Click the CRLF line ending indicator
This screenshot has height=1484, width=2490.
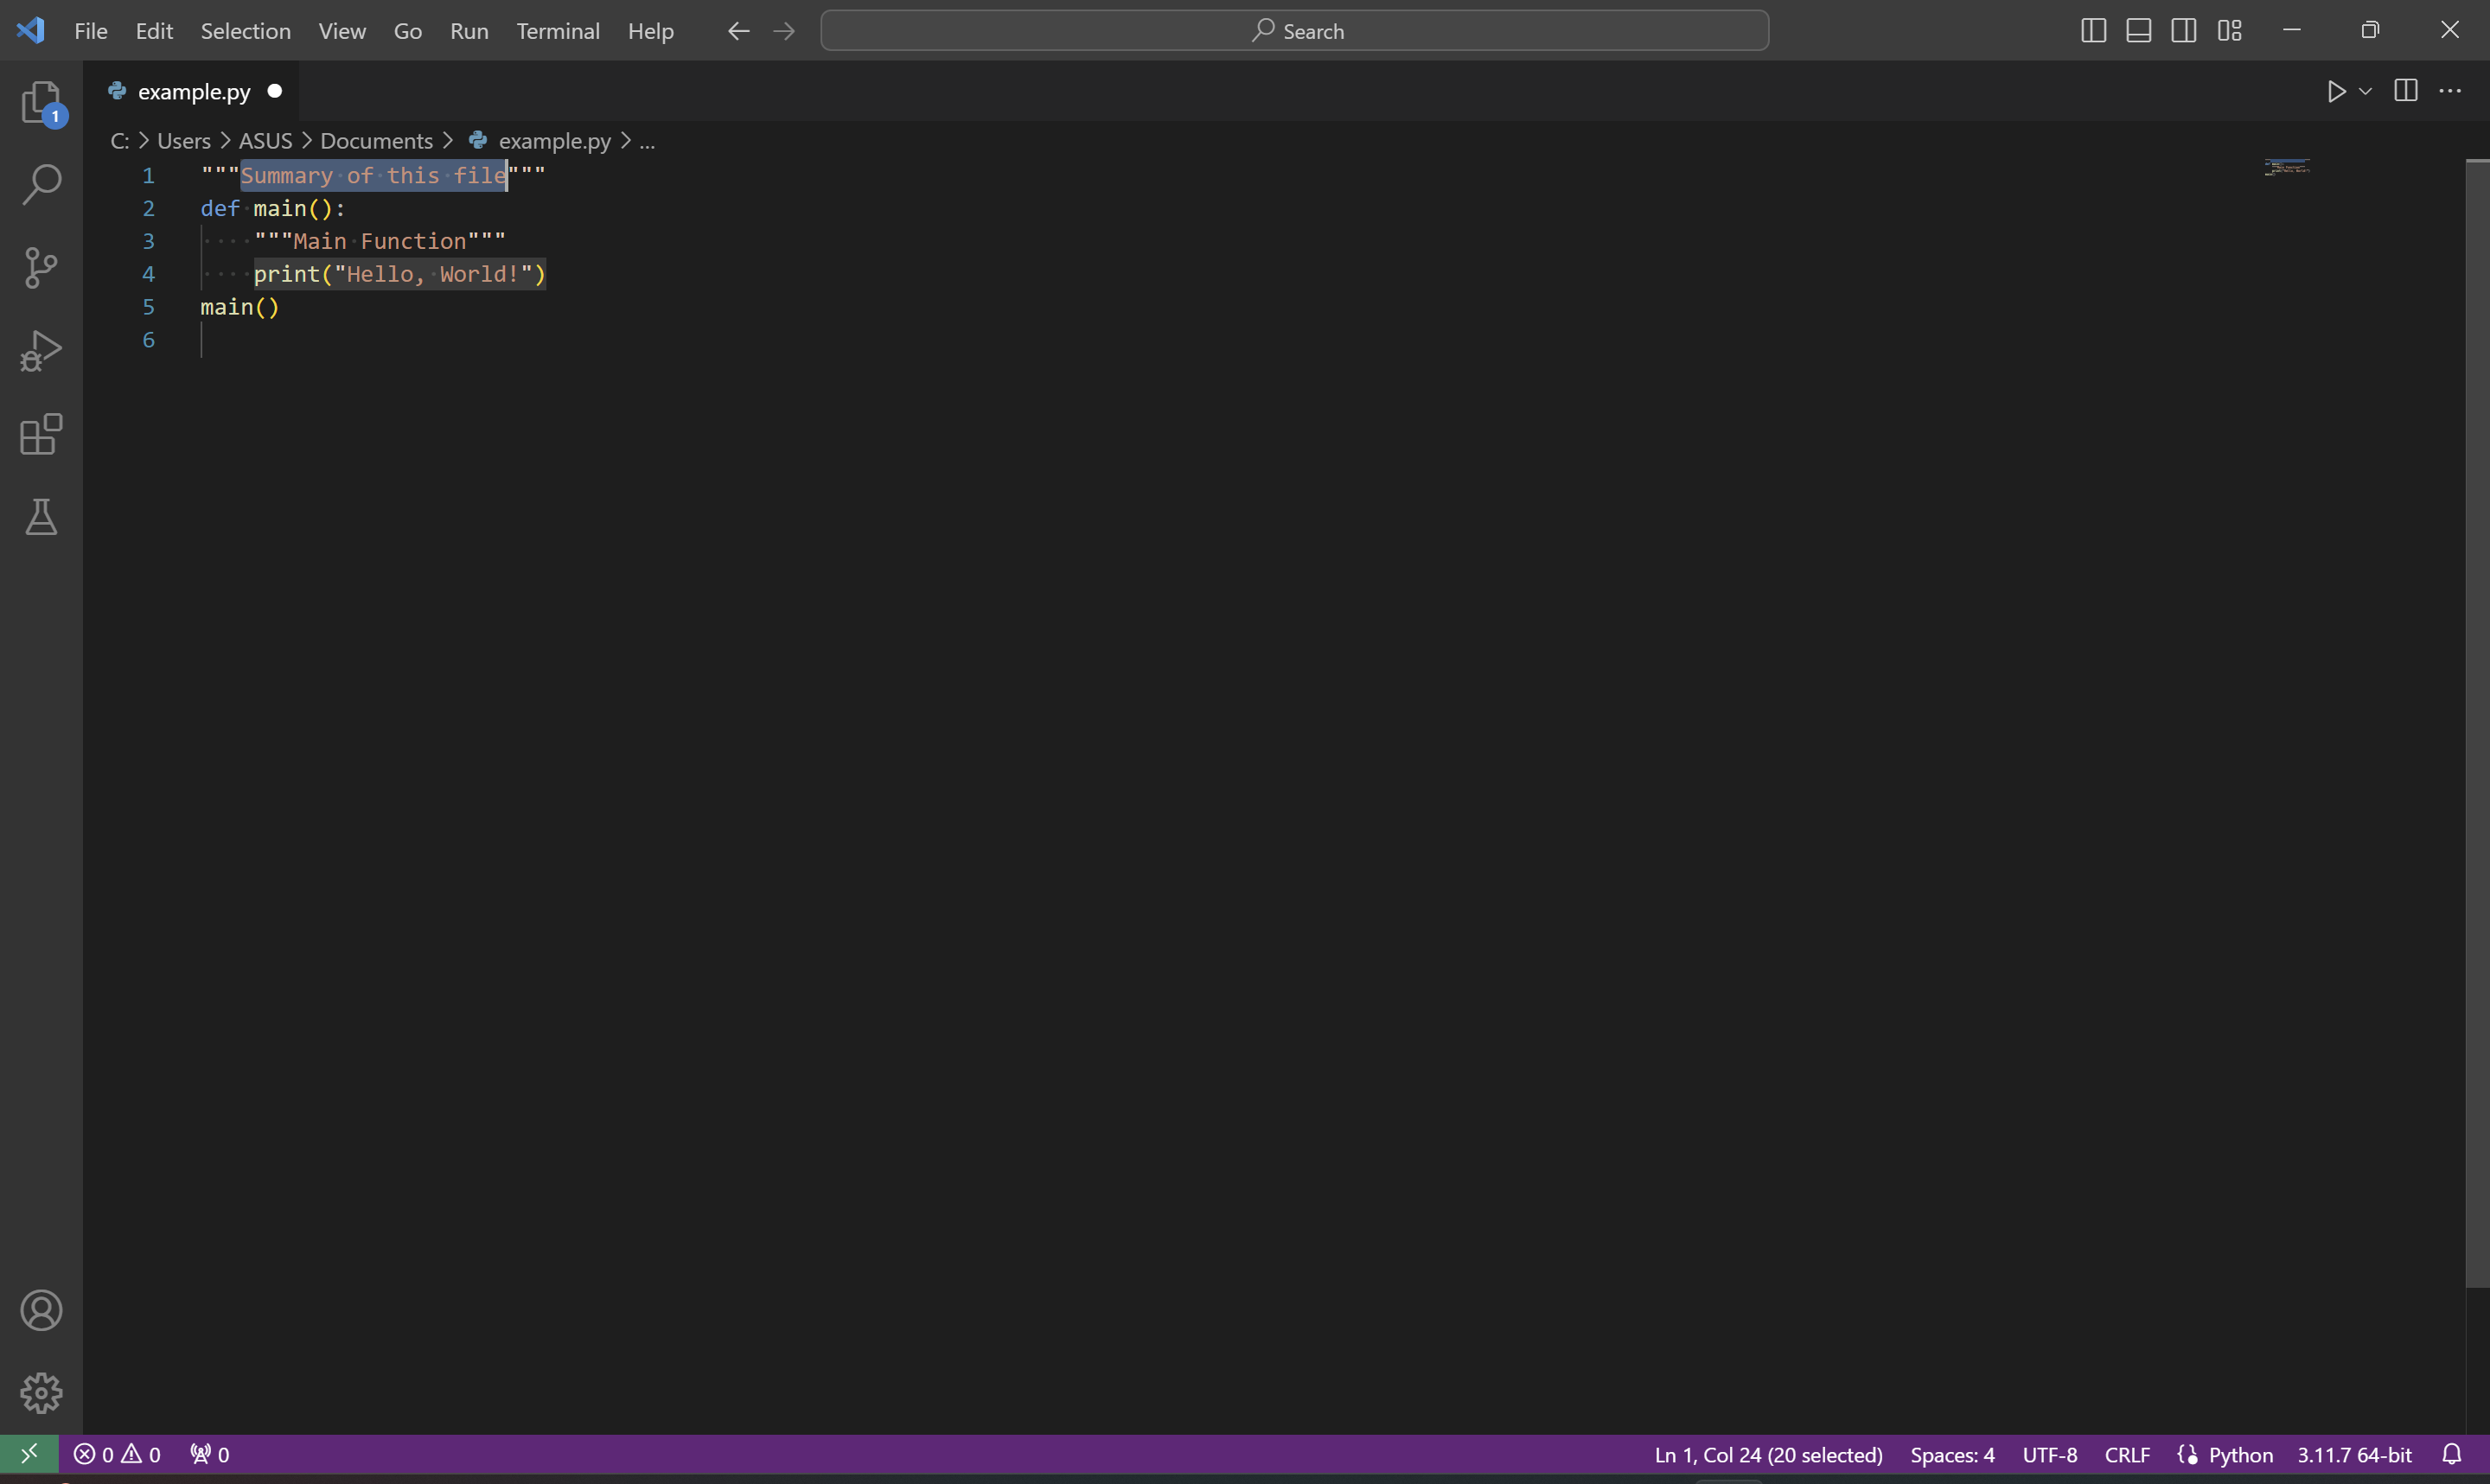[x=2127, y=1454]
